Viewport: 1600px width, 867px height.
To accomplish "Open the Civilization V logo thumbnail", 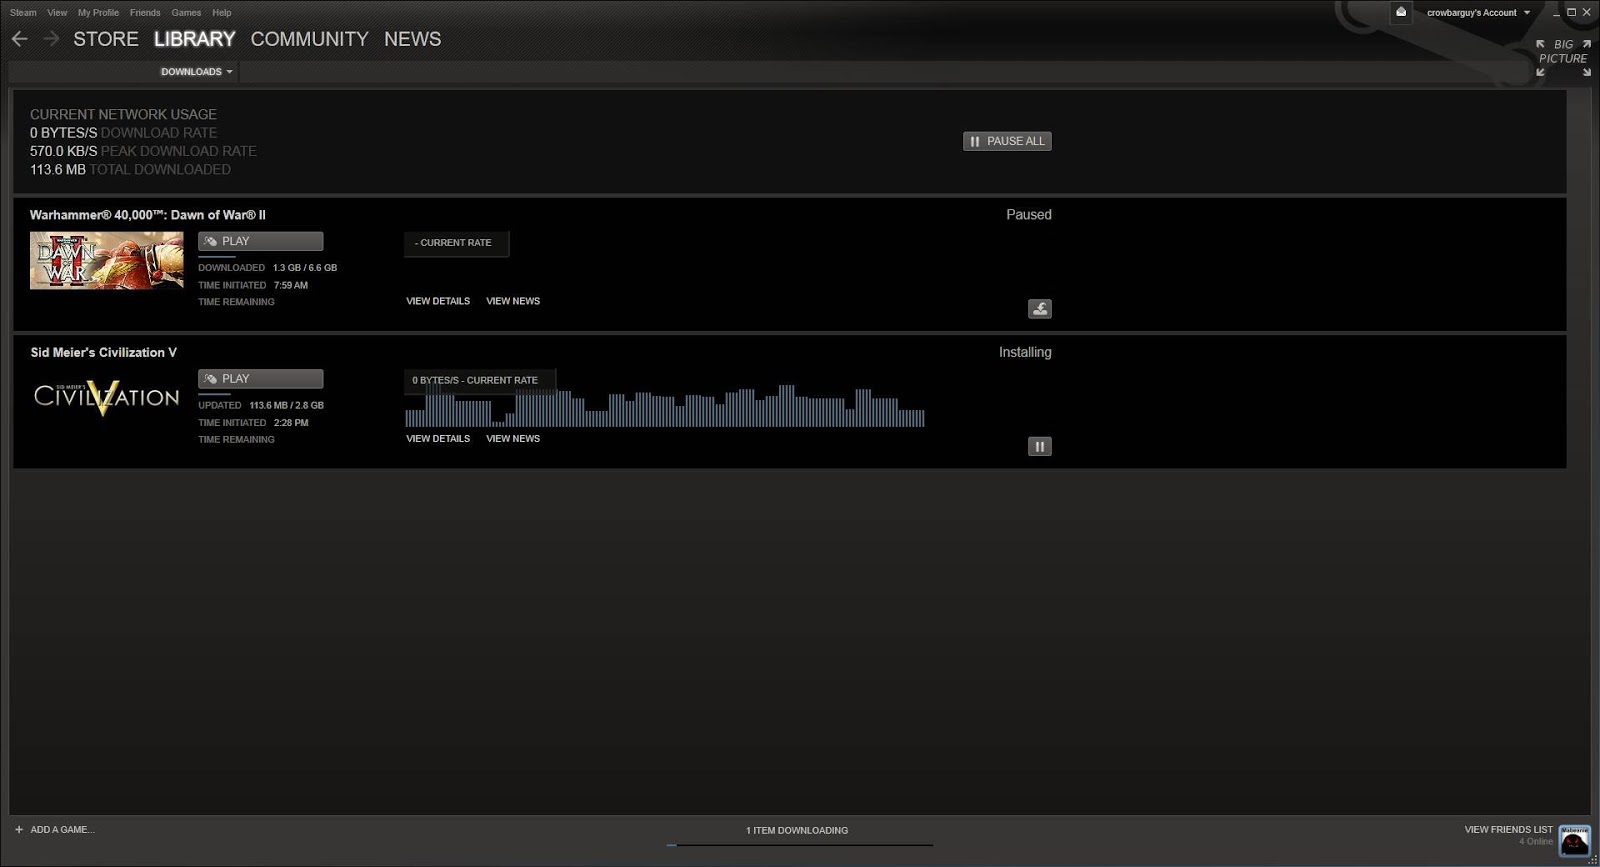I will click(x=106, y=397).
